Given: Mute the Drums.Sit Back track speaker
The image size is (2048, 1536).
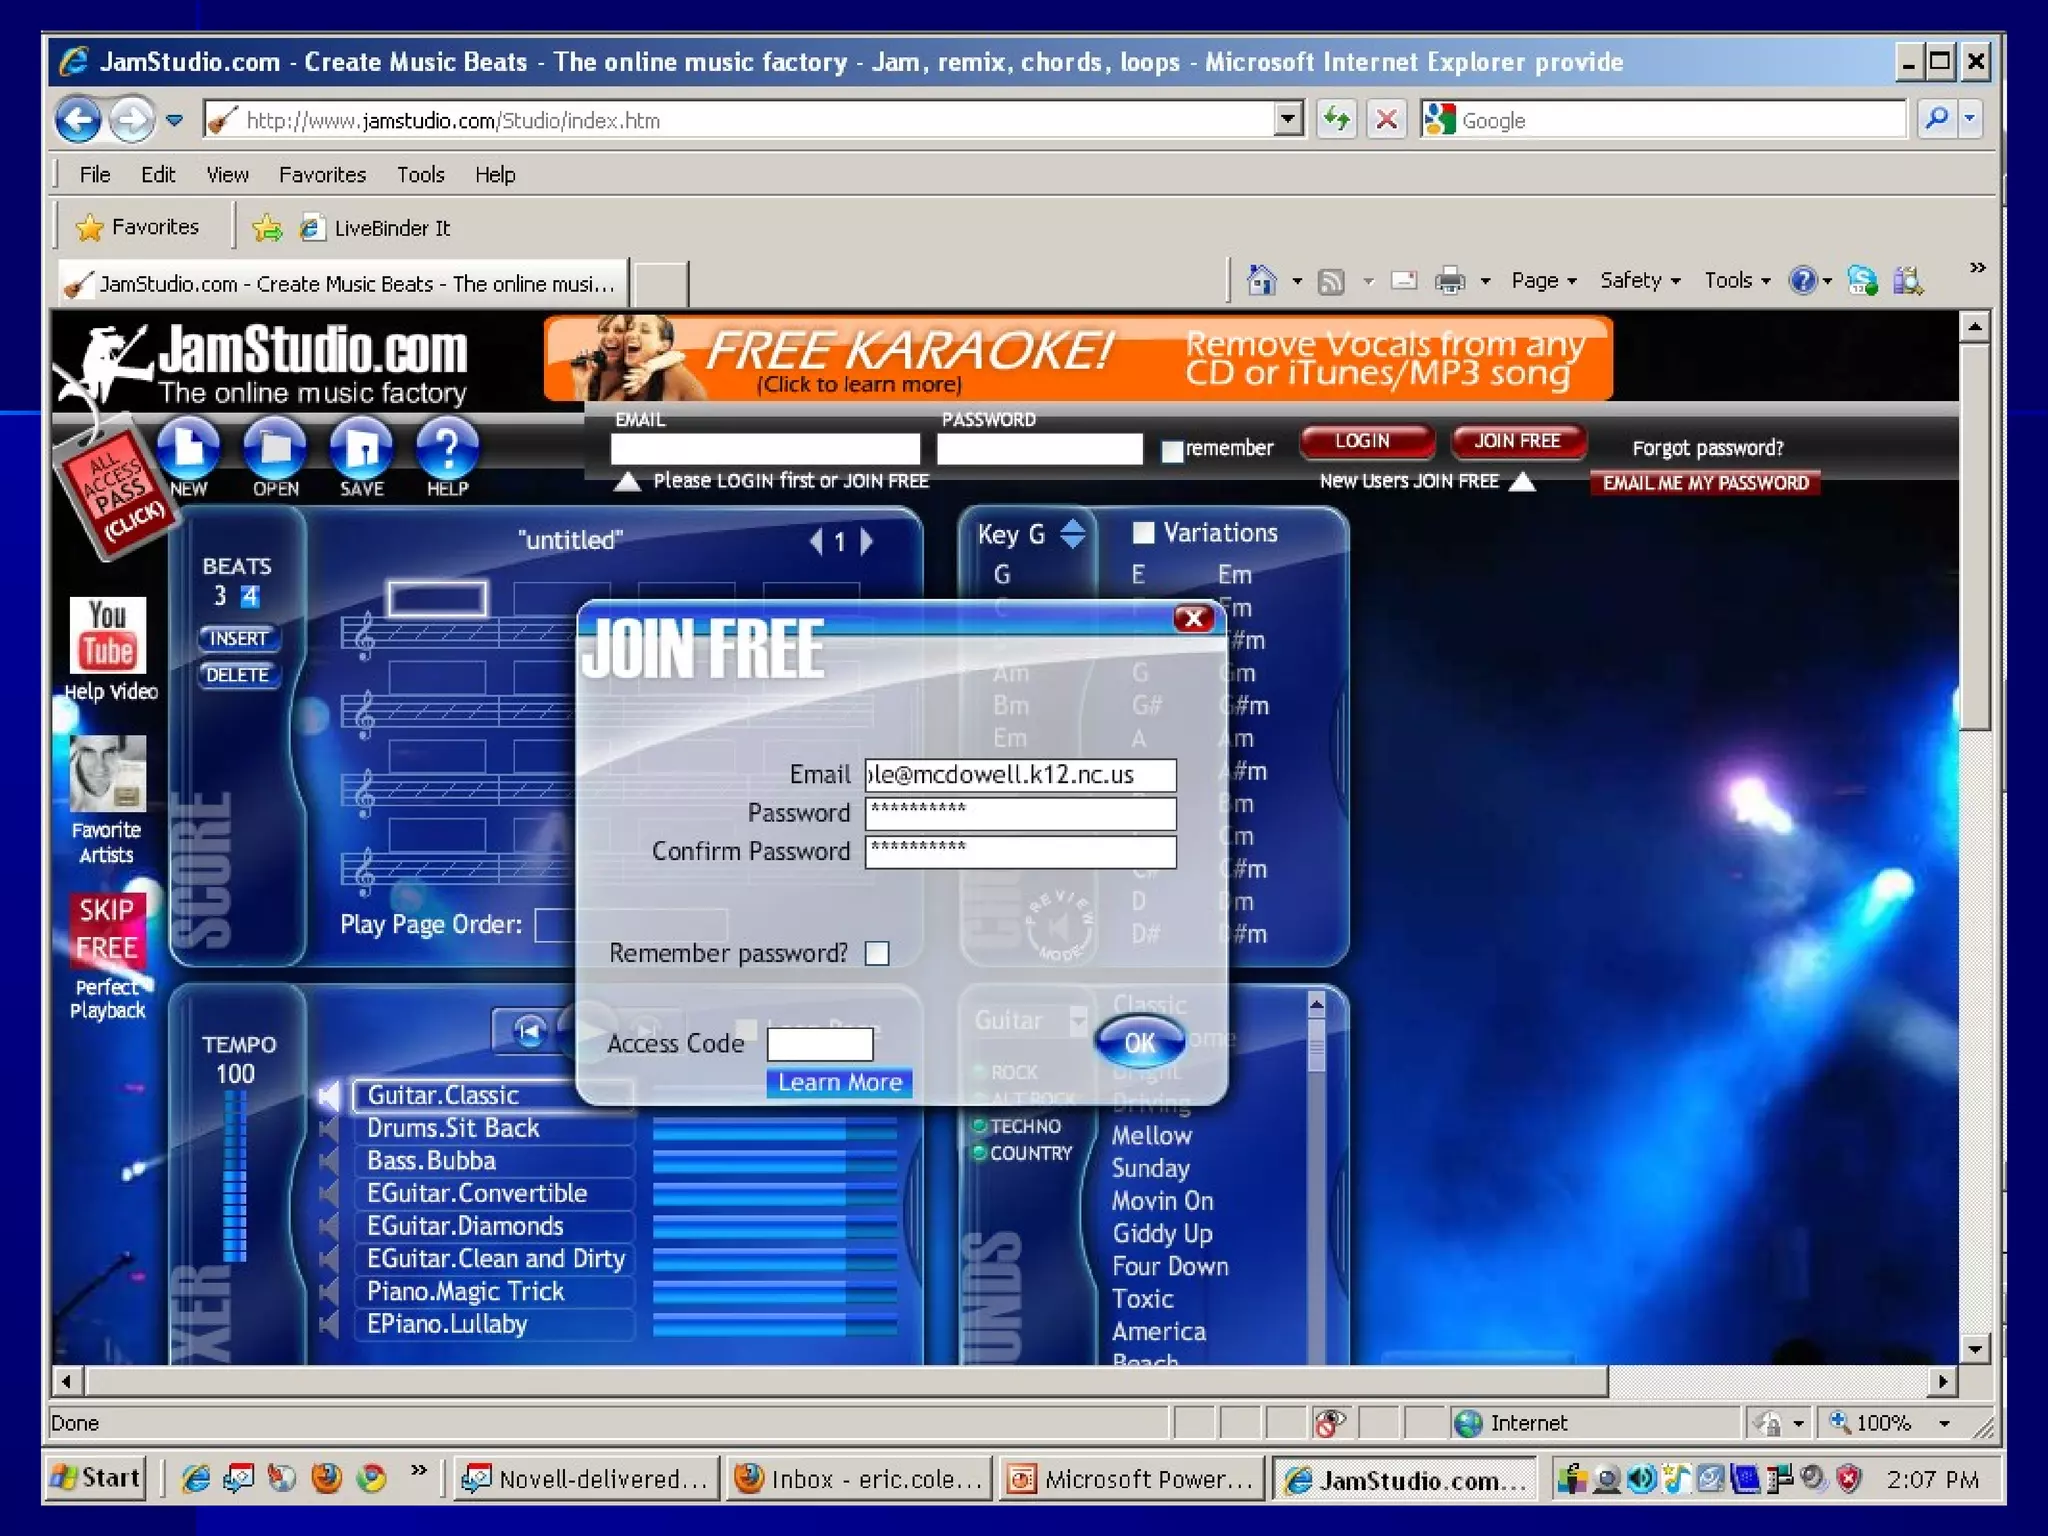Looking at the screenshot, I should click(x=329, y=1128).
